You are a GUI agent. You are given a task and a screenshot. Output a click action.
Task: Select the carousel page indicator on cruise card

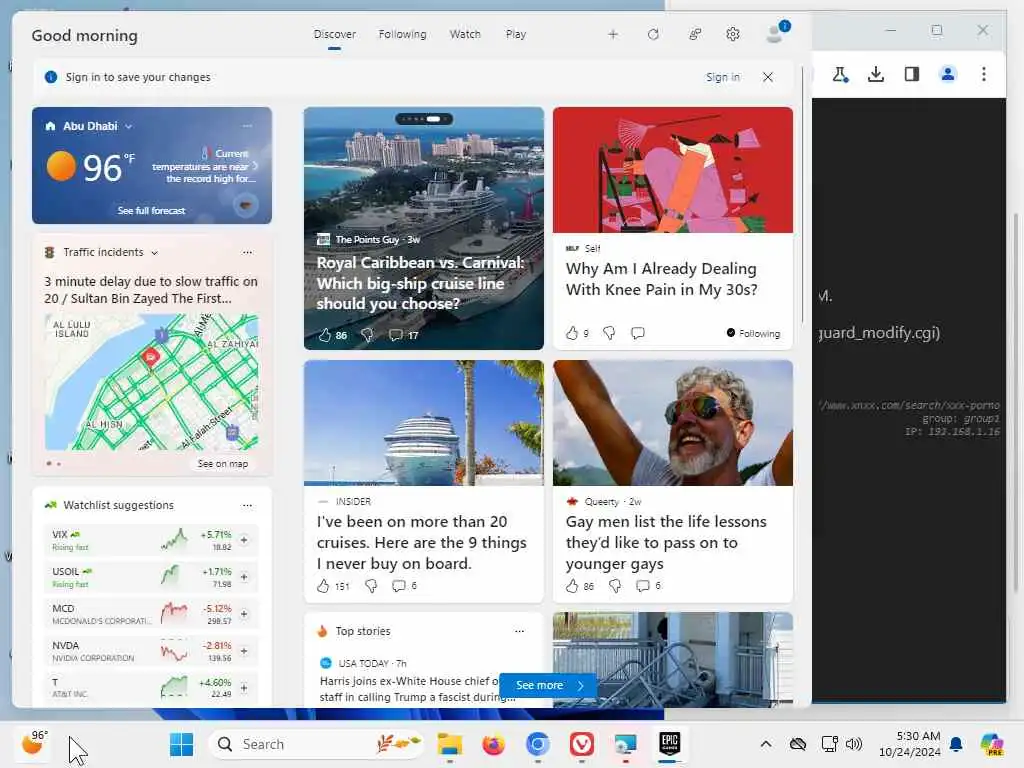(423, 119)
